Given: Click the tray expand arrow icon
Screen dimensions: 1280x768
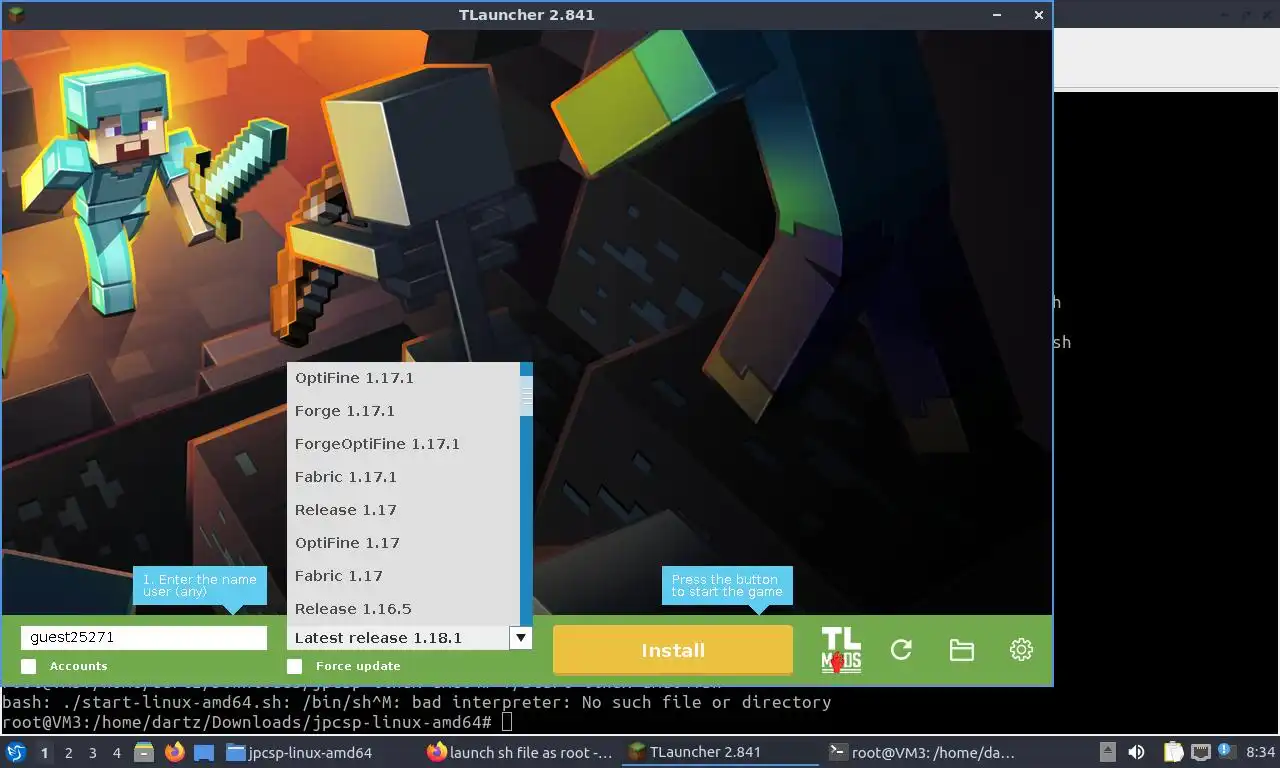Looking at the screenshot, I should 1108,752.
